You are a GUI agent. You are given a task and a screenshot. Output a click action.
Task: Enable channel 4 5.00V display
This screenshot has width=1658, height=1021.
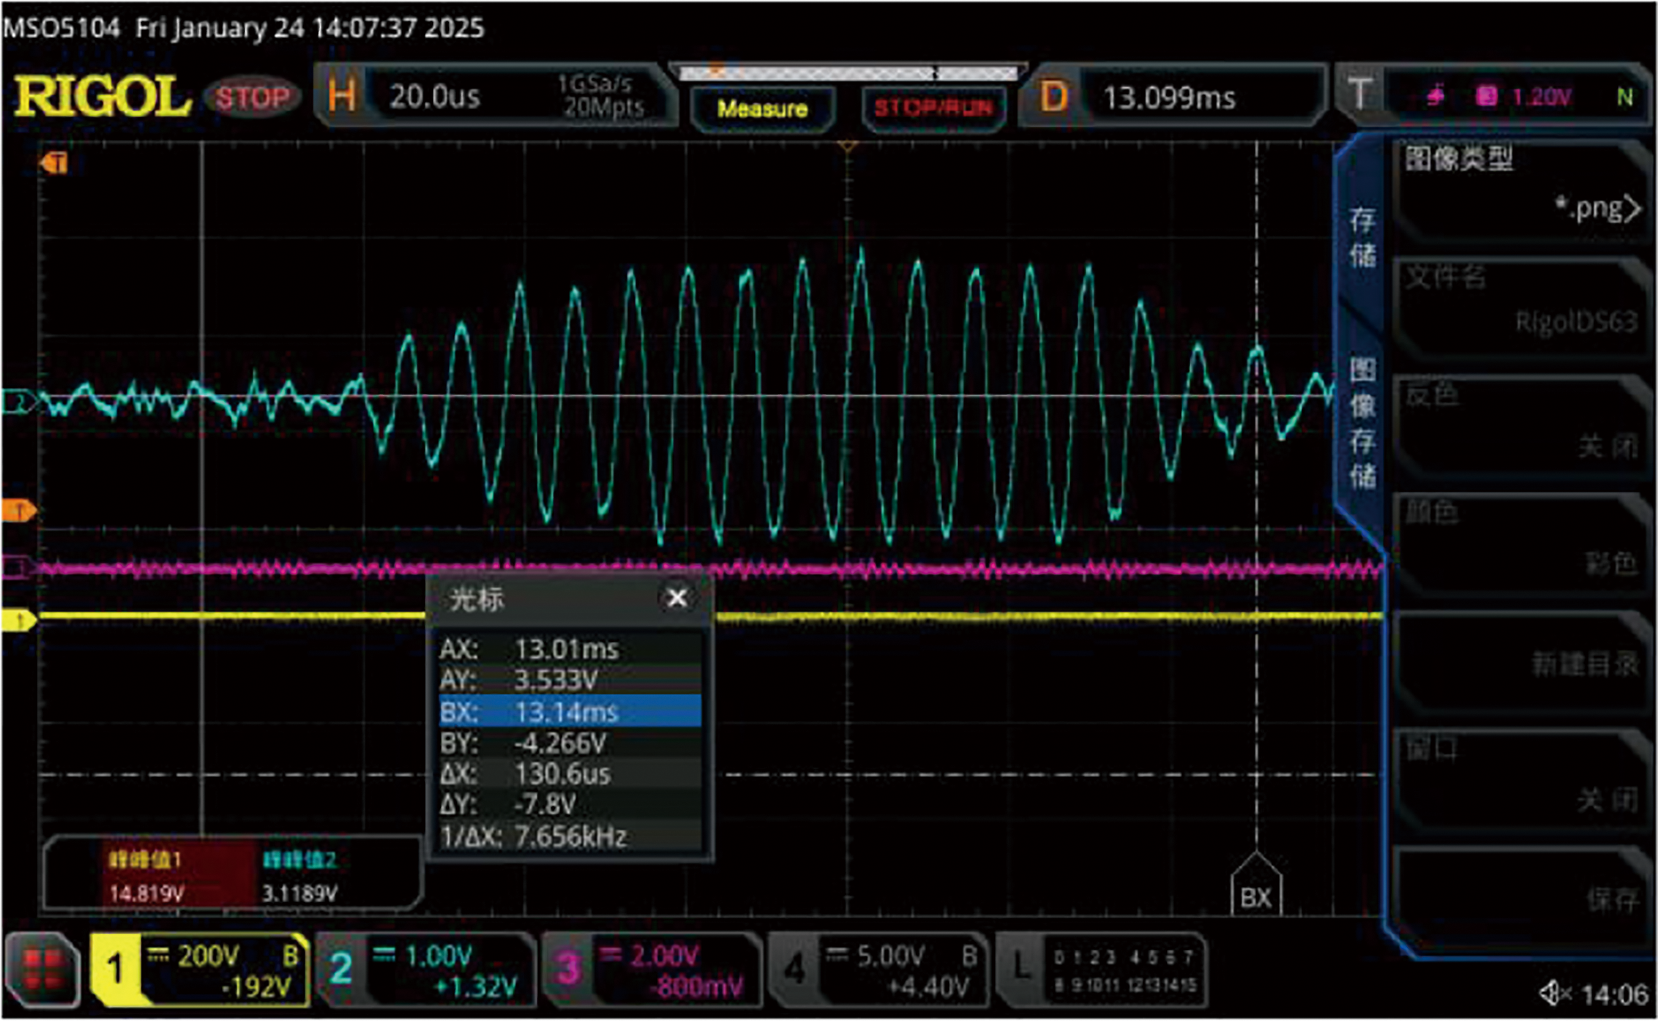coord(881,969)
